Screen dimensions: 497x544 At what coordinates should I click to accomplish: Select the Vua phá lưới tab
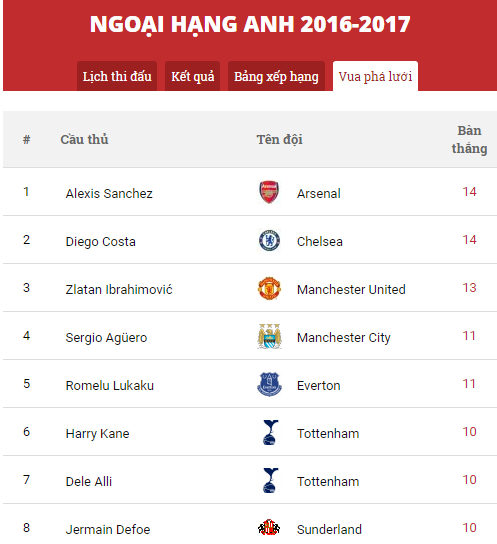click(375, 76)
